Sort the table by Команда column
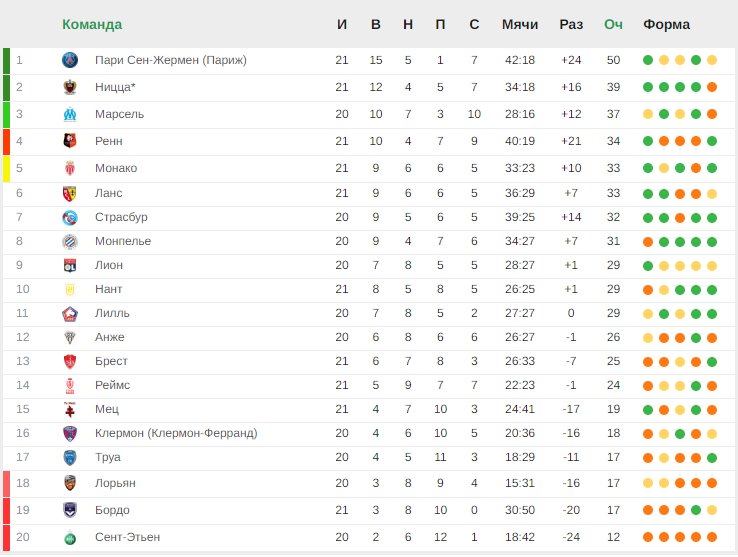 point(92,24)
